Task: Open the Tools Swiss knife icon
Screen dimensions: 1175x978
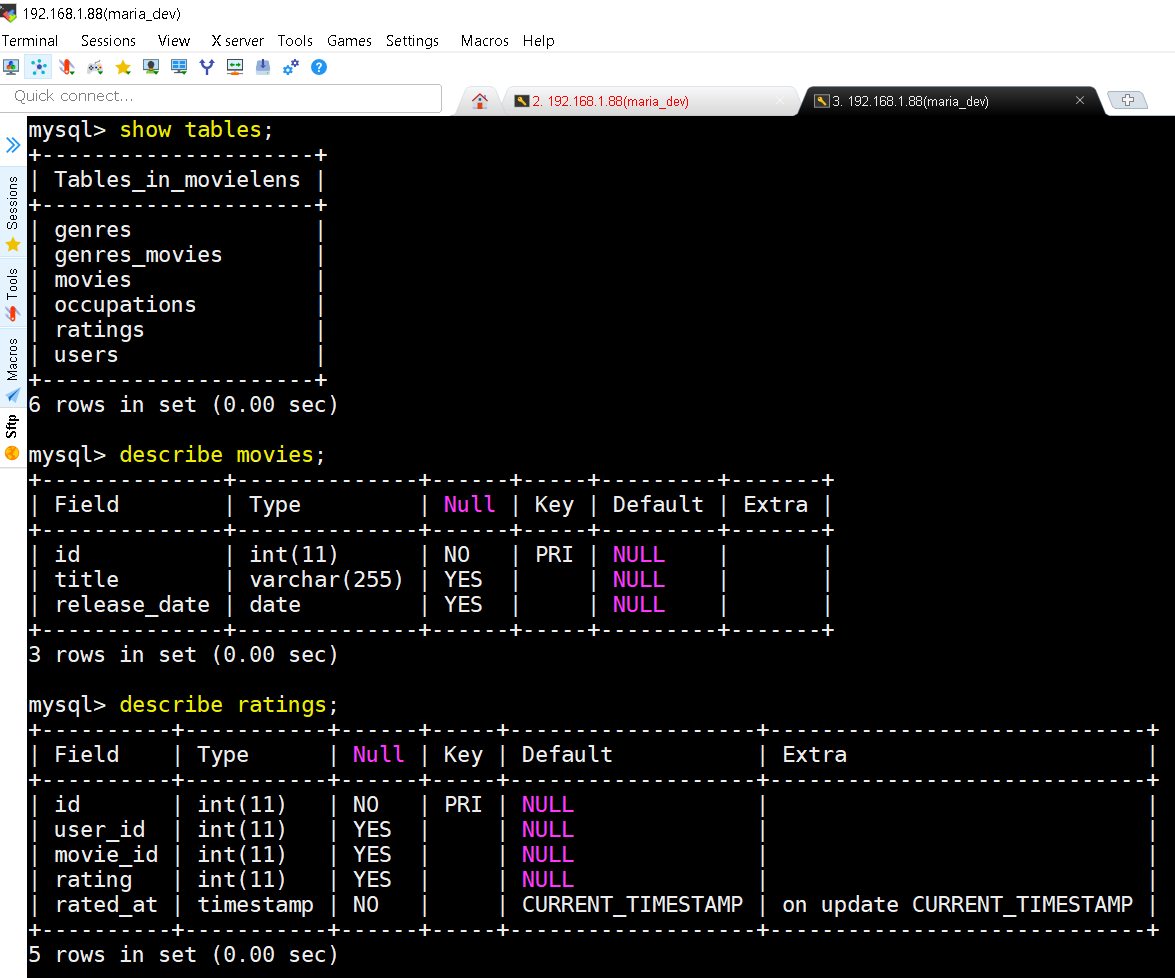Action: [67, 67]
